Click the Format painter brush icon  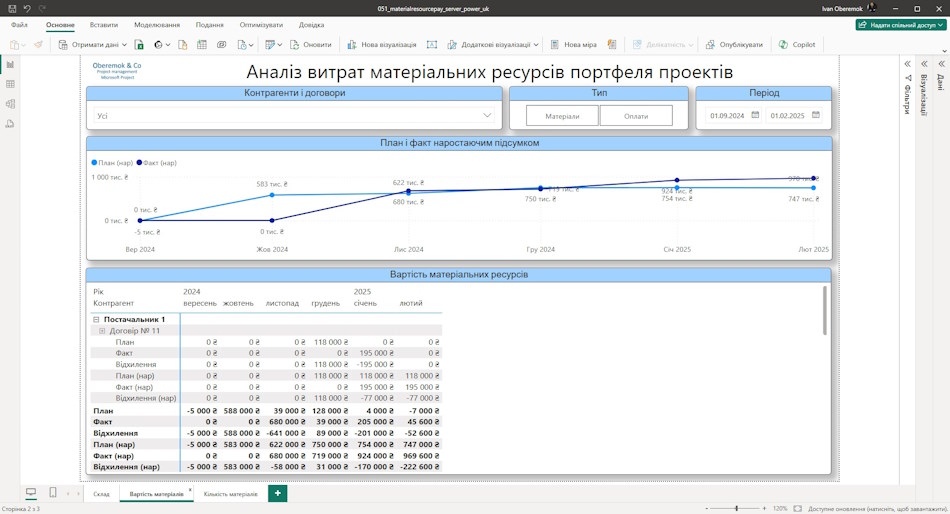(x=39, y=45)
